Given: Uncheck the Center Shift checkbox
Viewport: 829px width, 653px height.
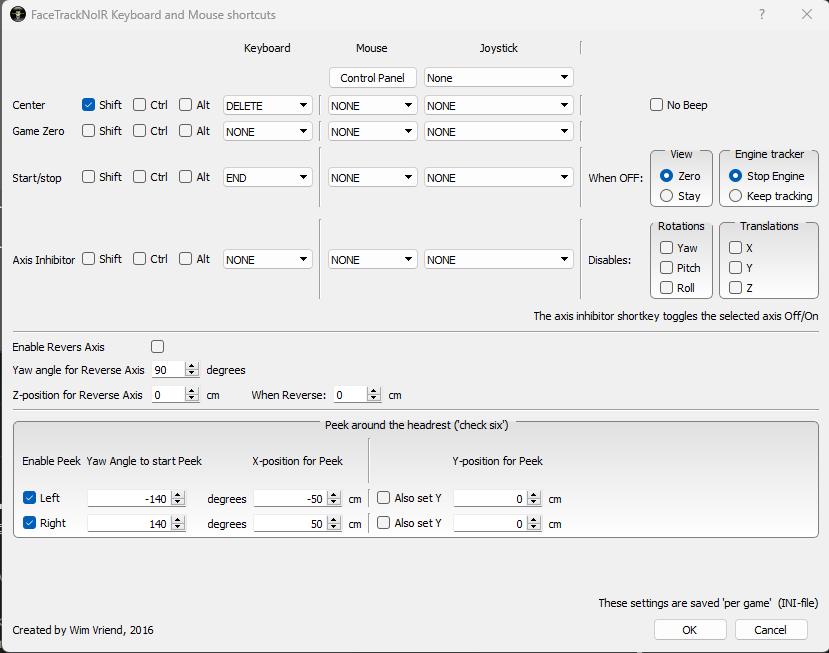Looking at the screenshot, I should click(x=89, y=105).
